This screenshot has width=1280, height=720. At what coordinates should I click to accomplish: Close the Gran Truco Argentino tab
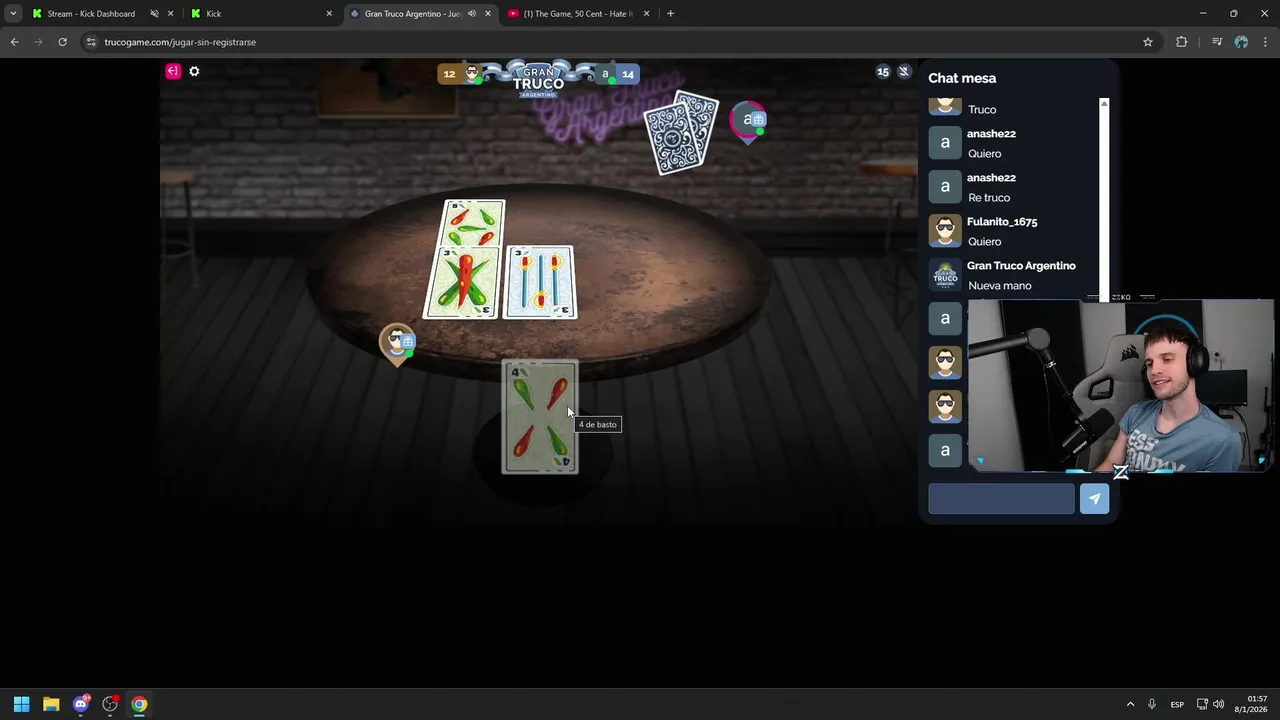(488, 14)
